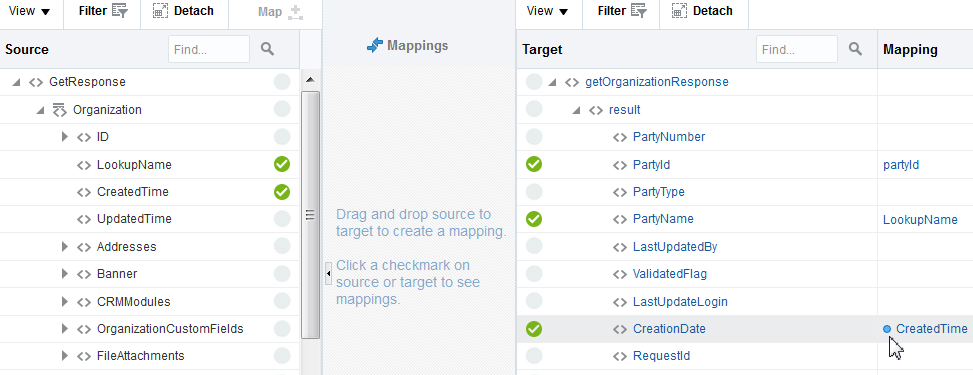973x375 pixels.
Task: Collapse the GetResponse source tree node
Action: click(x=16, y=82)
